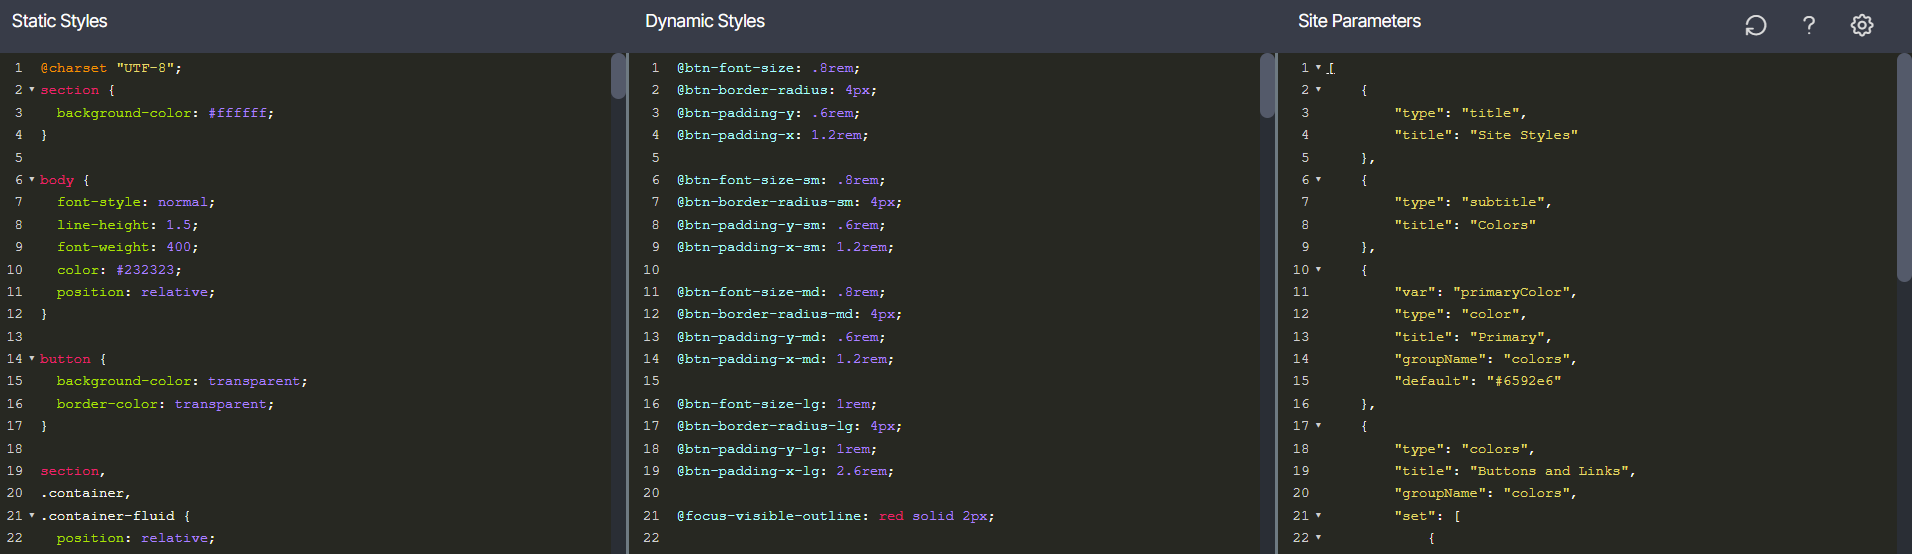Screen dimensions: 1912x554
Task: Click the 'line-height: 1.5;' declaration
Action: pos(127,225)
